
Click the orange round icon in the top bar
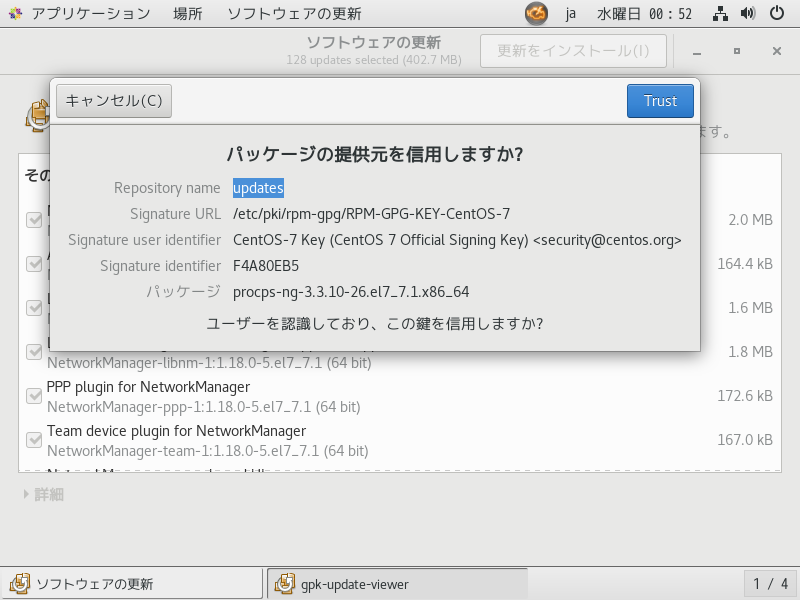click(x=536, y=13)
